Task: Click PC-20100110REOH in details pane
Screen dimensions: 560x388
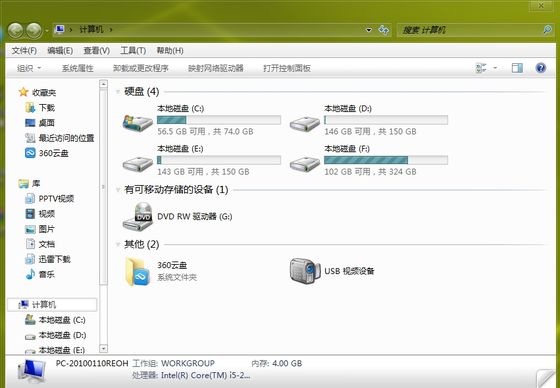Action: click(92, 363)
